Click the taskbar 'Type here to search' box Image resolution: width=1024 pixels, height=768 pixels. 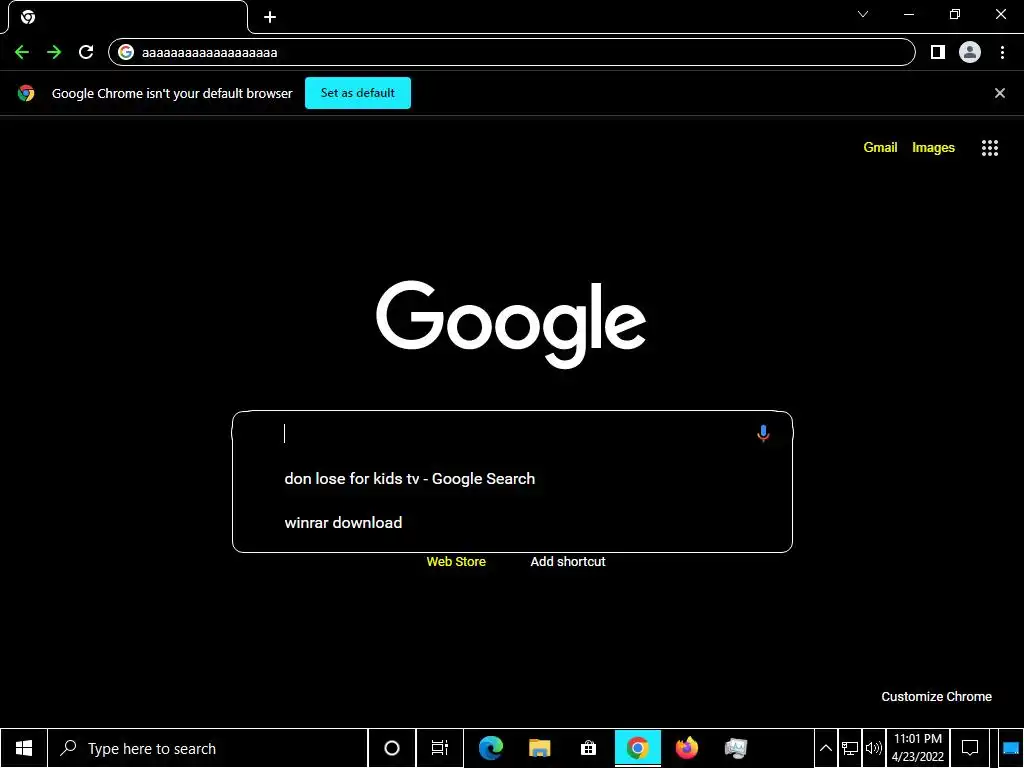[208, 748]
